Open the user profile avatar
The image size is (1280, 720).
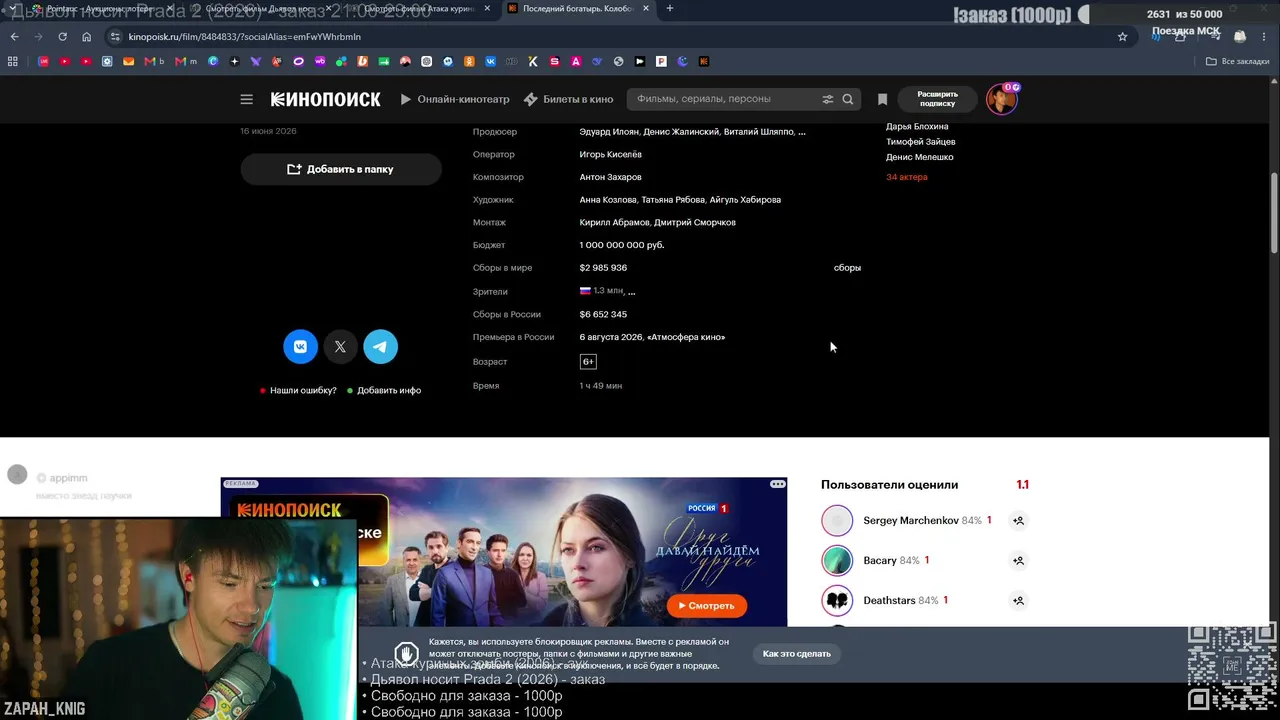pyautogui.click(x=1001, y=99)
